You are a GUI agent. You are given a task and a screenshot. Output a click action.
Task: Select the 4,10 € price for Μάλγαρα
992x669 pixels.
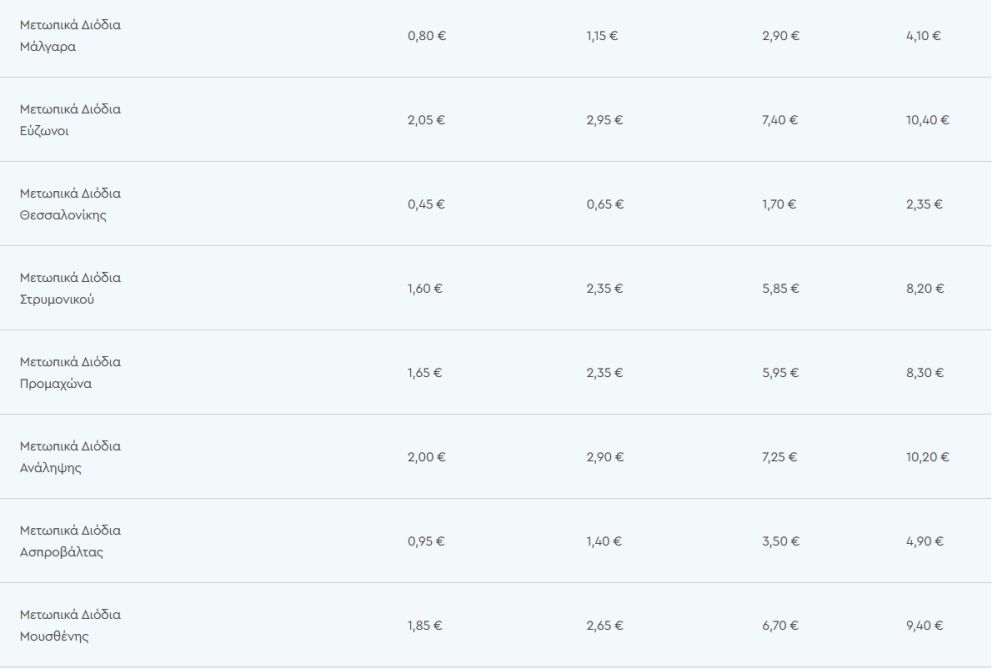click(922, 36)
